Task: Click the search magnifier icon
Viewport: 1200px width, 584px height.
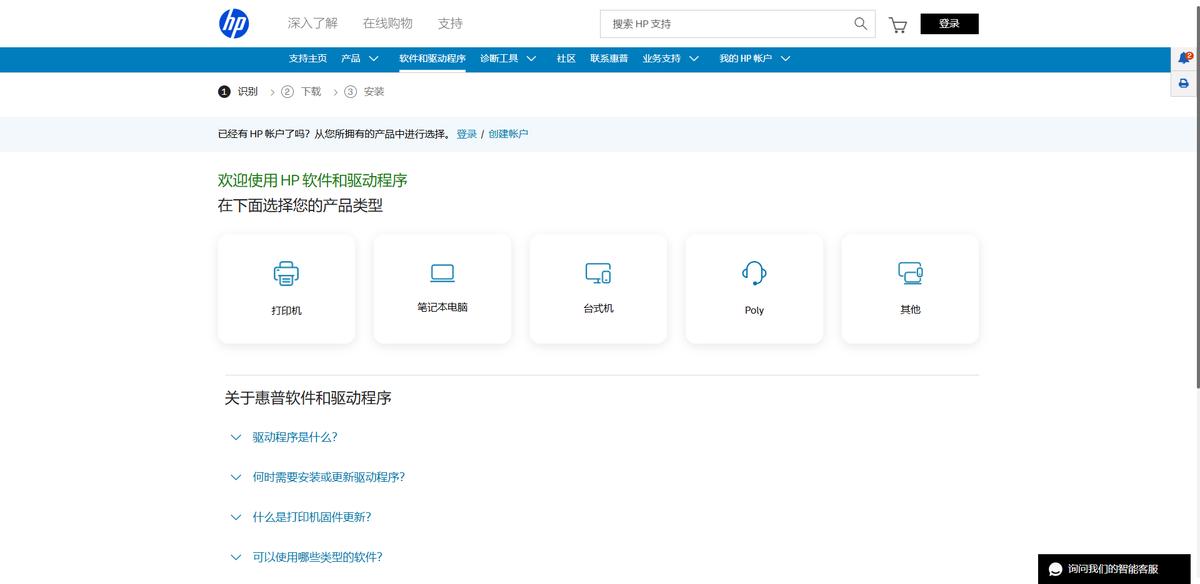Action: click(x=860, y=24)
